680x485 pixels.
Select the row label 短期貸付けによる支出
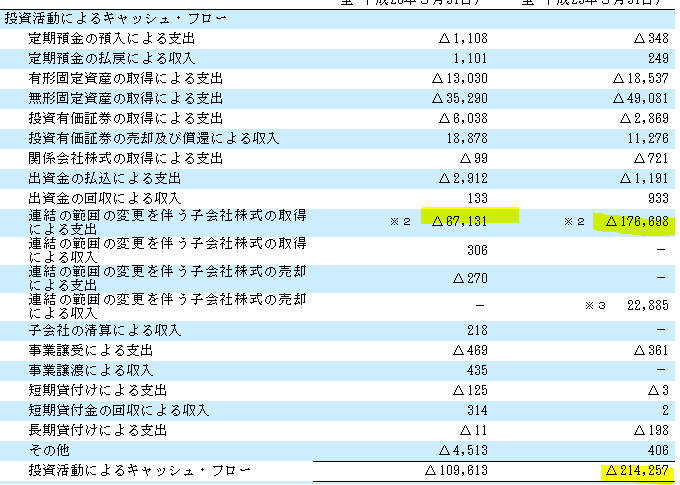(x=98, y=390)
